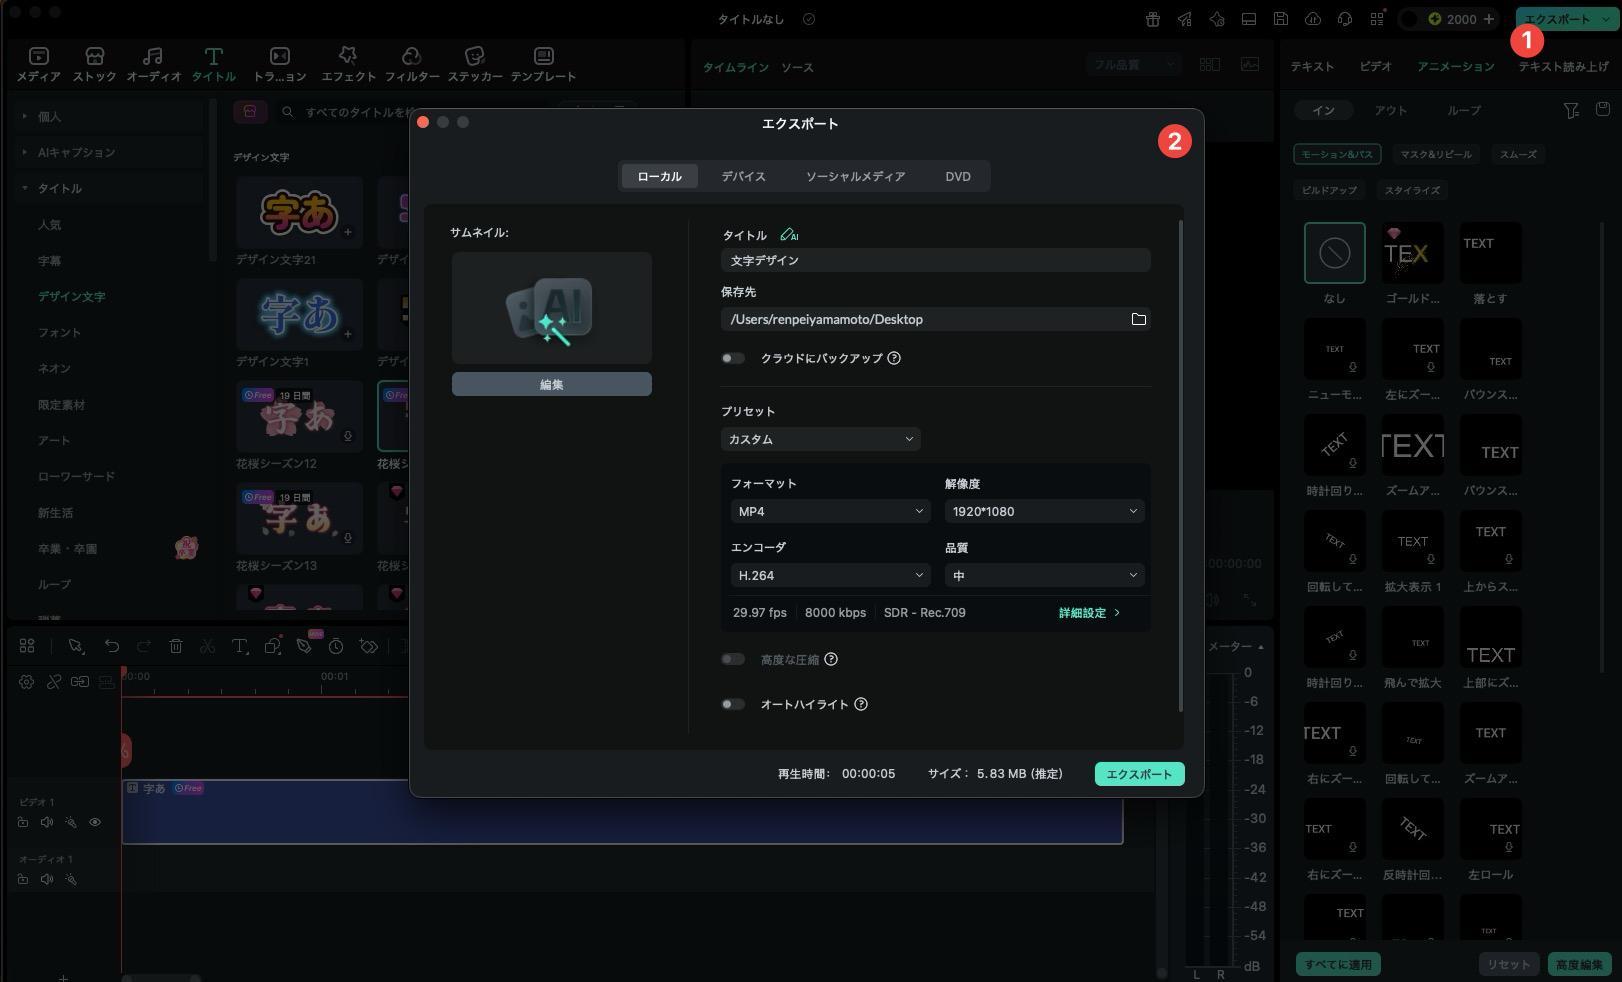Click the help icon beside cloud backup
This screenshot has height=982, width=1622.
(894, 358)
